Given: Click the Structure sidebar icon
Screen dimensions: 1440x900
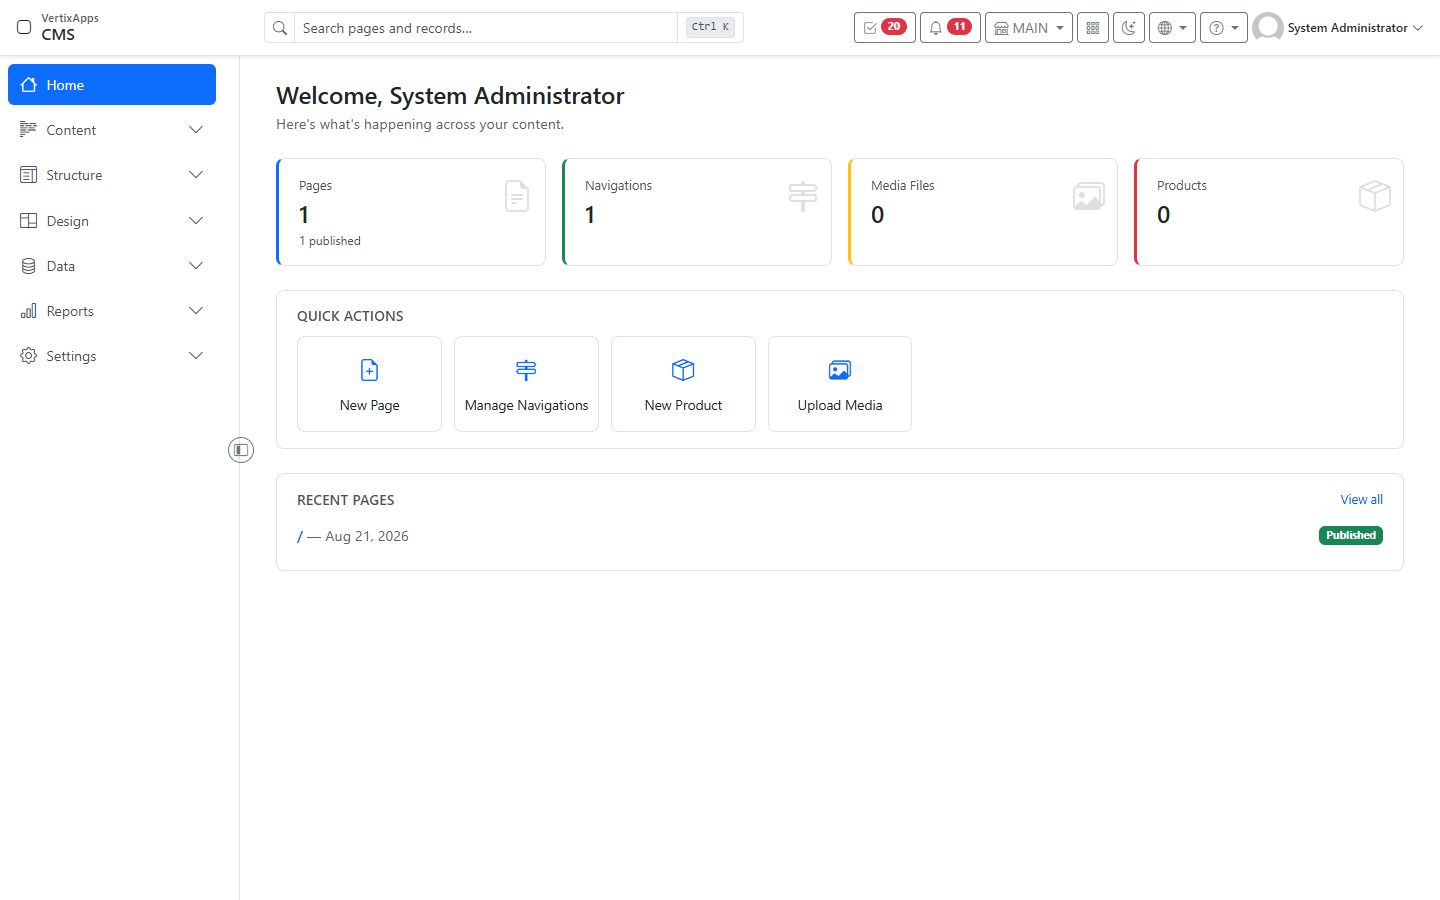Looking at the screenshot, I should click(x=28, y=175).
